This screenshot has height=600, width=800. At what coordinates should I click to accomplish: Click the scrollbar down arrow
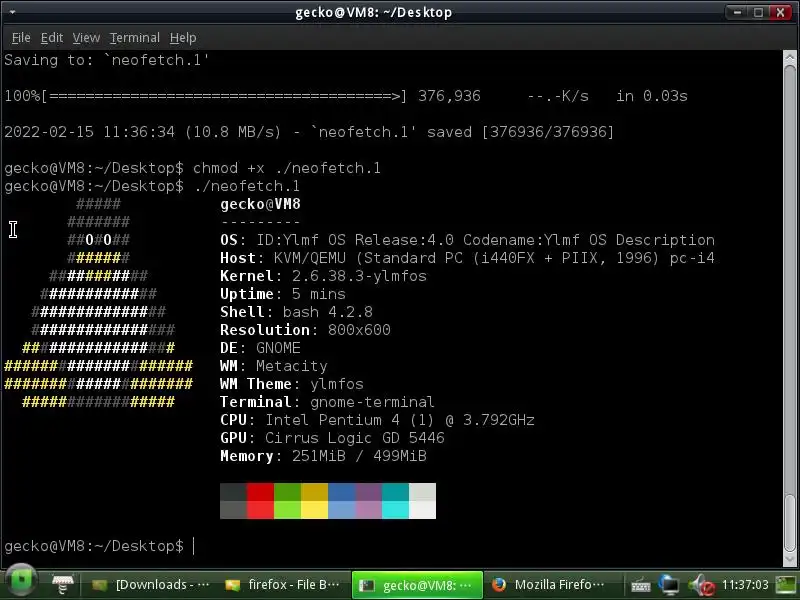[790, 560]
